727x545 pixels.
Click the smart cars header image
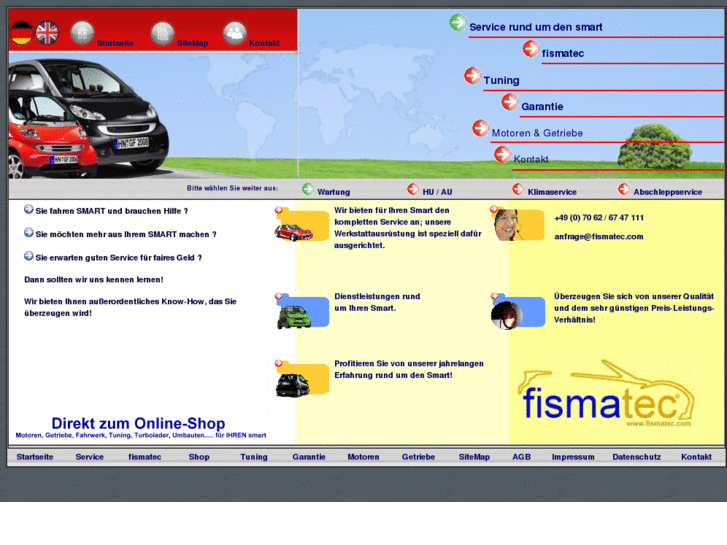click(x=88, y=118)
